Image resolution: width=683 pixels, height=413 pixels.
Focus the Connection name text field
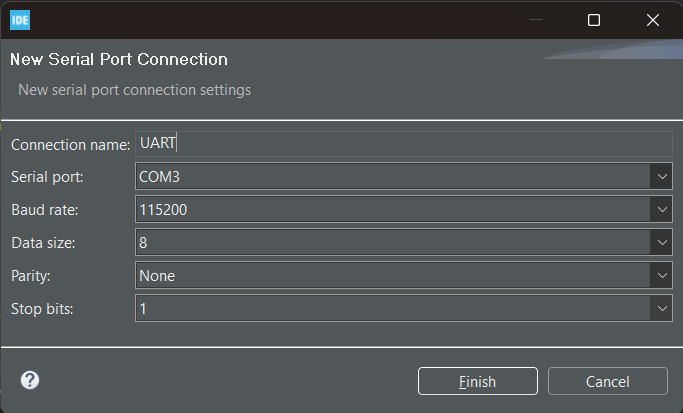[x=400, y=144]
